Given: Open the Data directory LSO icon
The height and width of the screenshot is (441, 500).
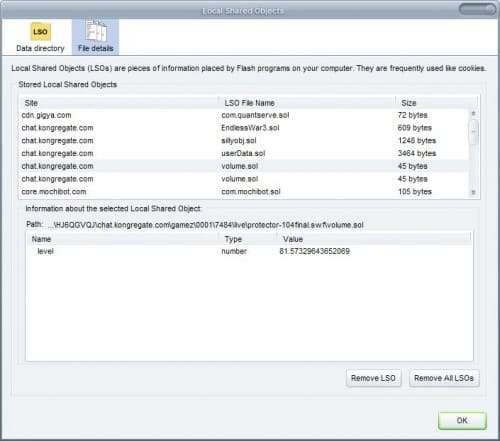Looking at the screenshot, I should [x=40, y=32].
